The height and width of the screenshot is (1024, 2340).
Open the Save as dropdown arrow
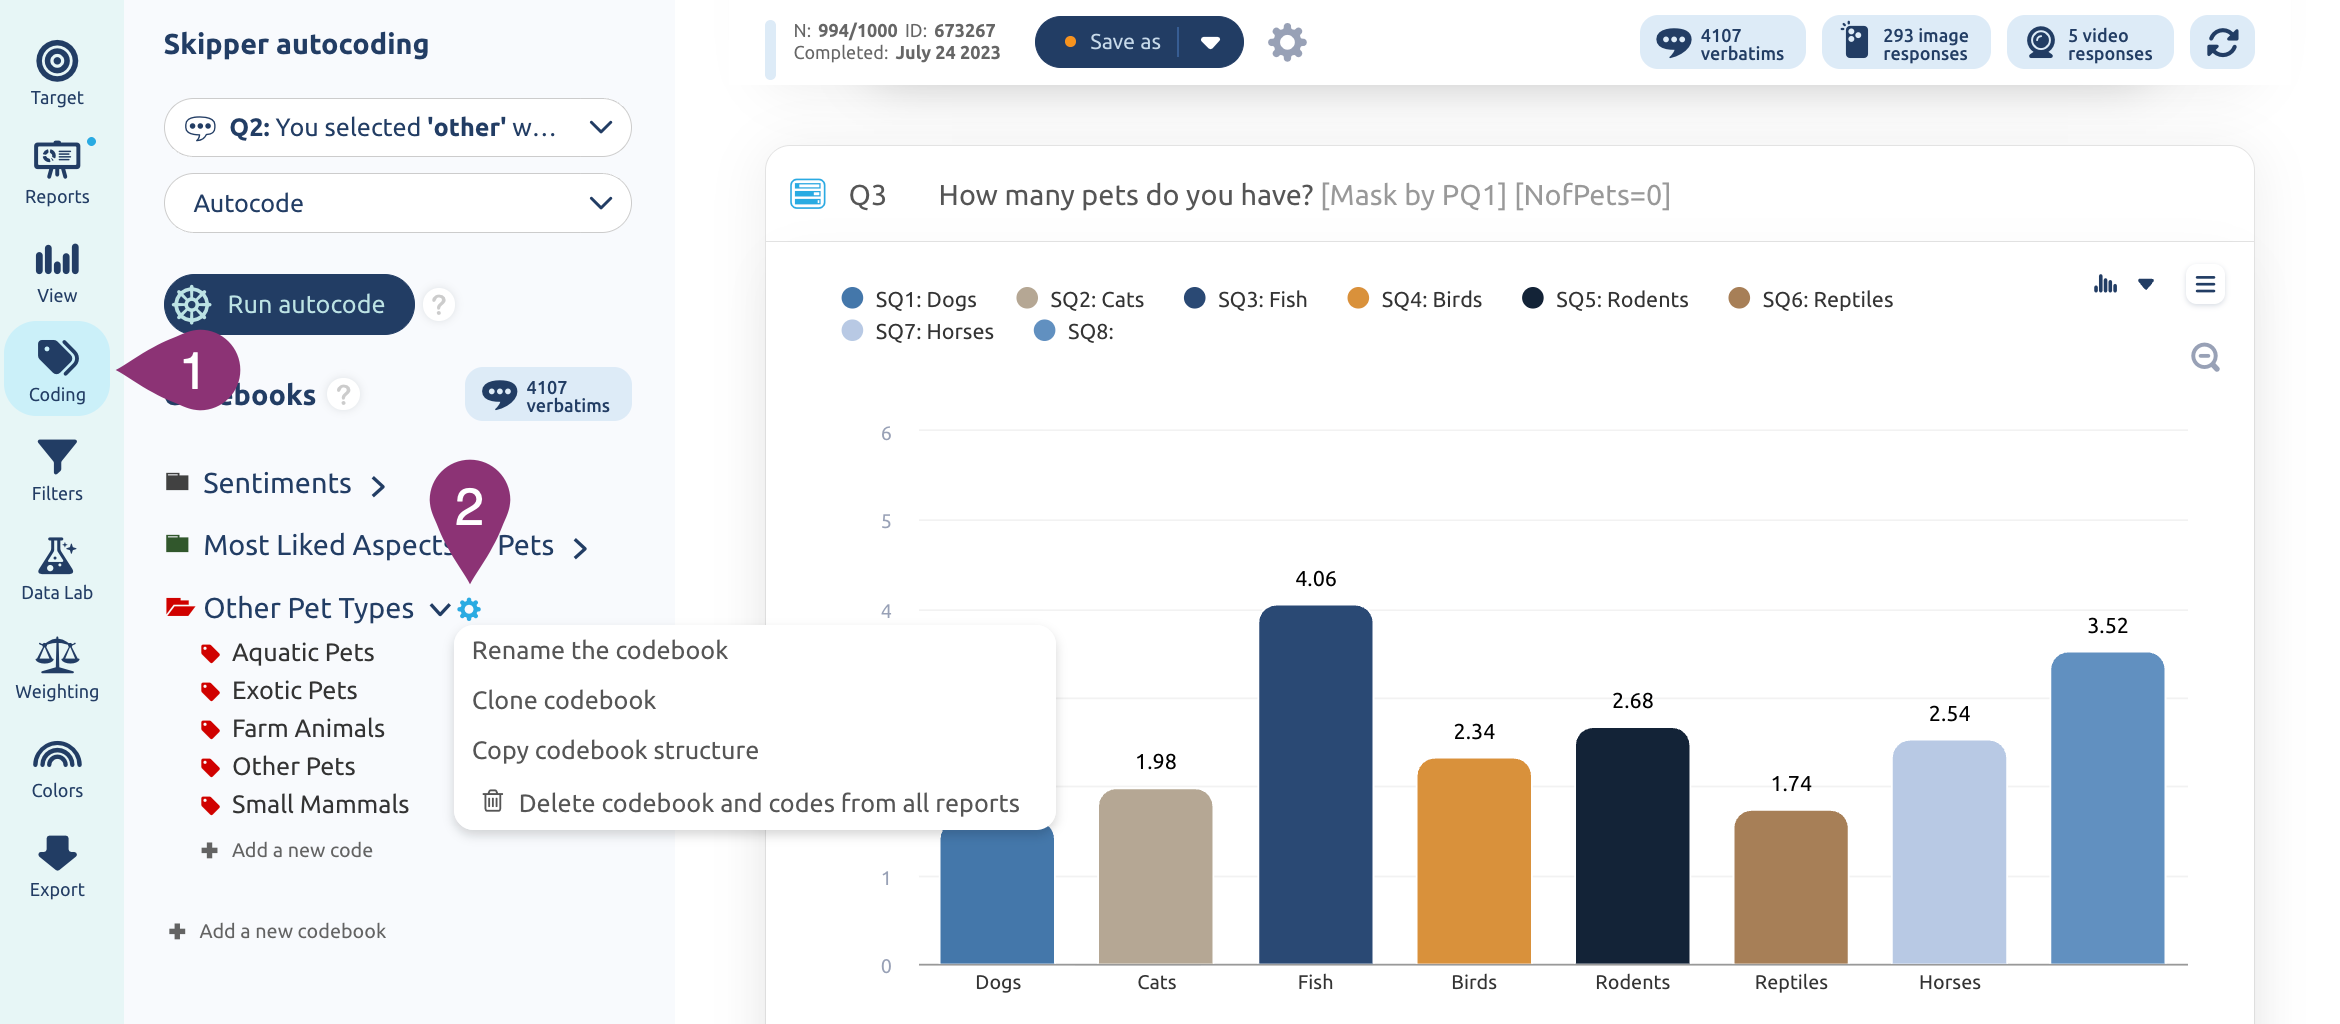(1211, 42)
